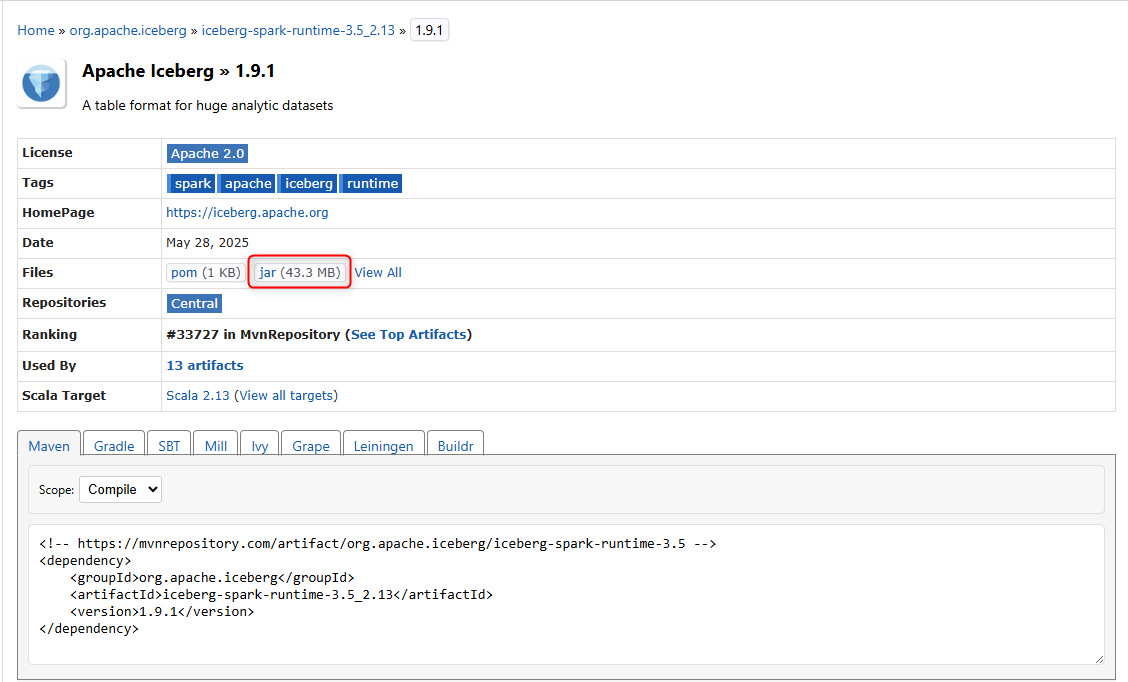
Task: Click the Central repository badge
Action: (x=194, y=304)
